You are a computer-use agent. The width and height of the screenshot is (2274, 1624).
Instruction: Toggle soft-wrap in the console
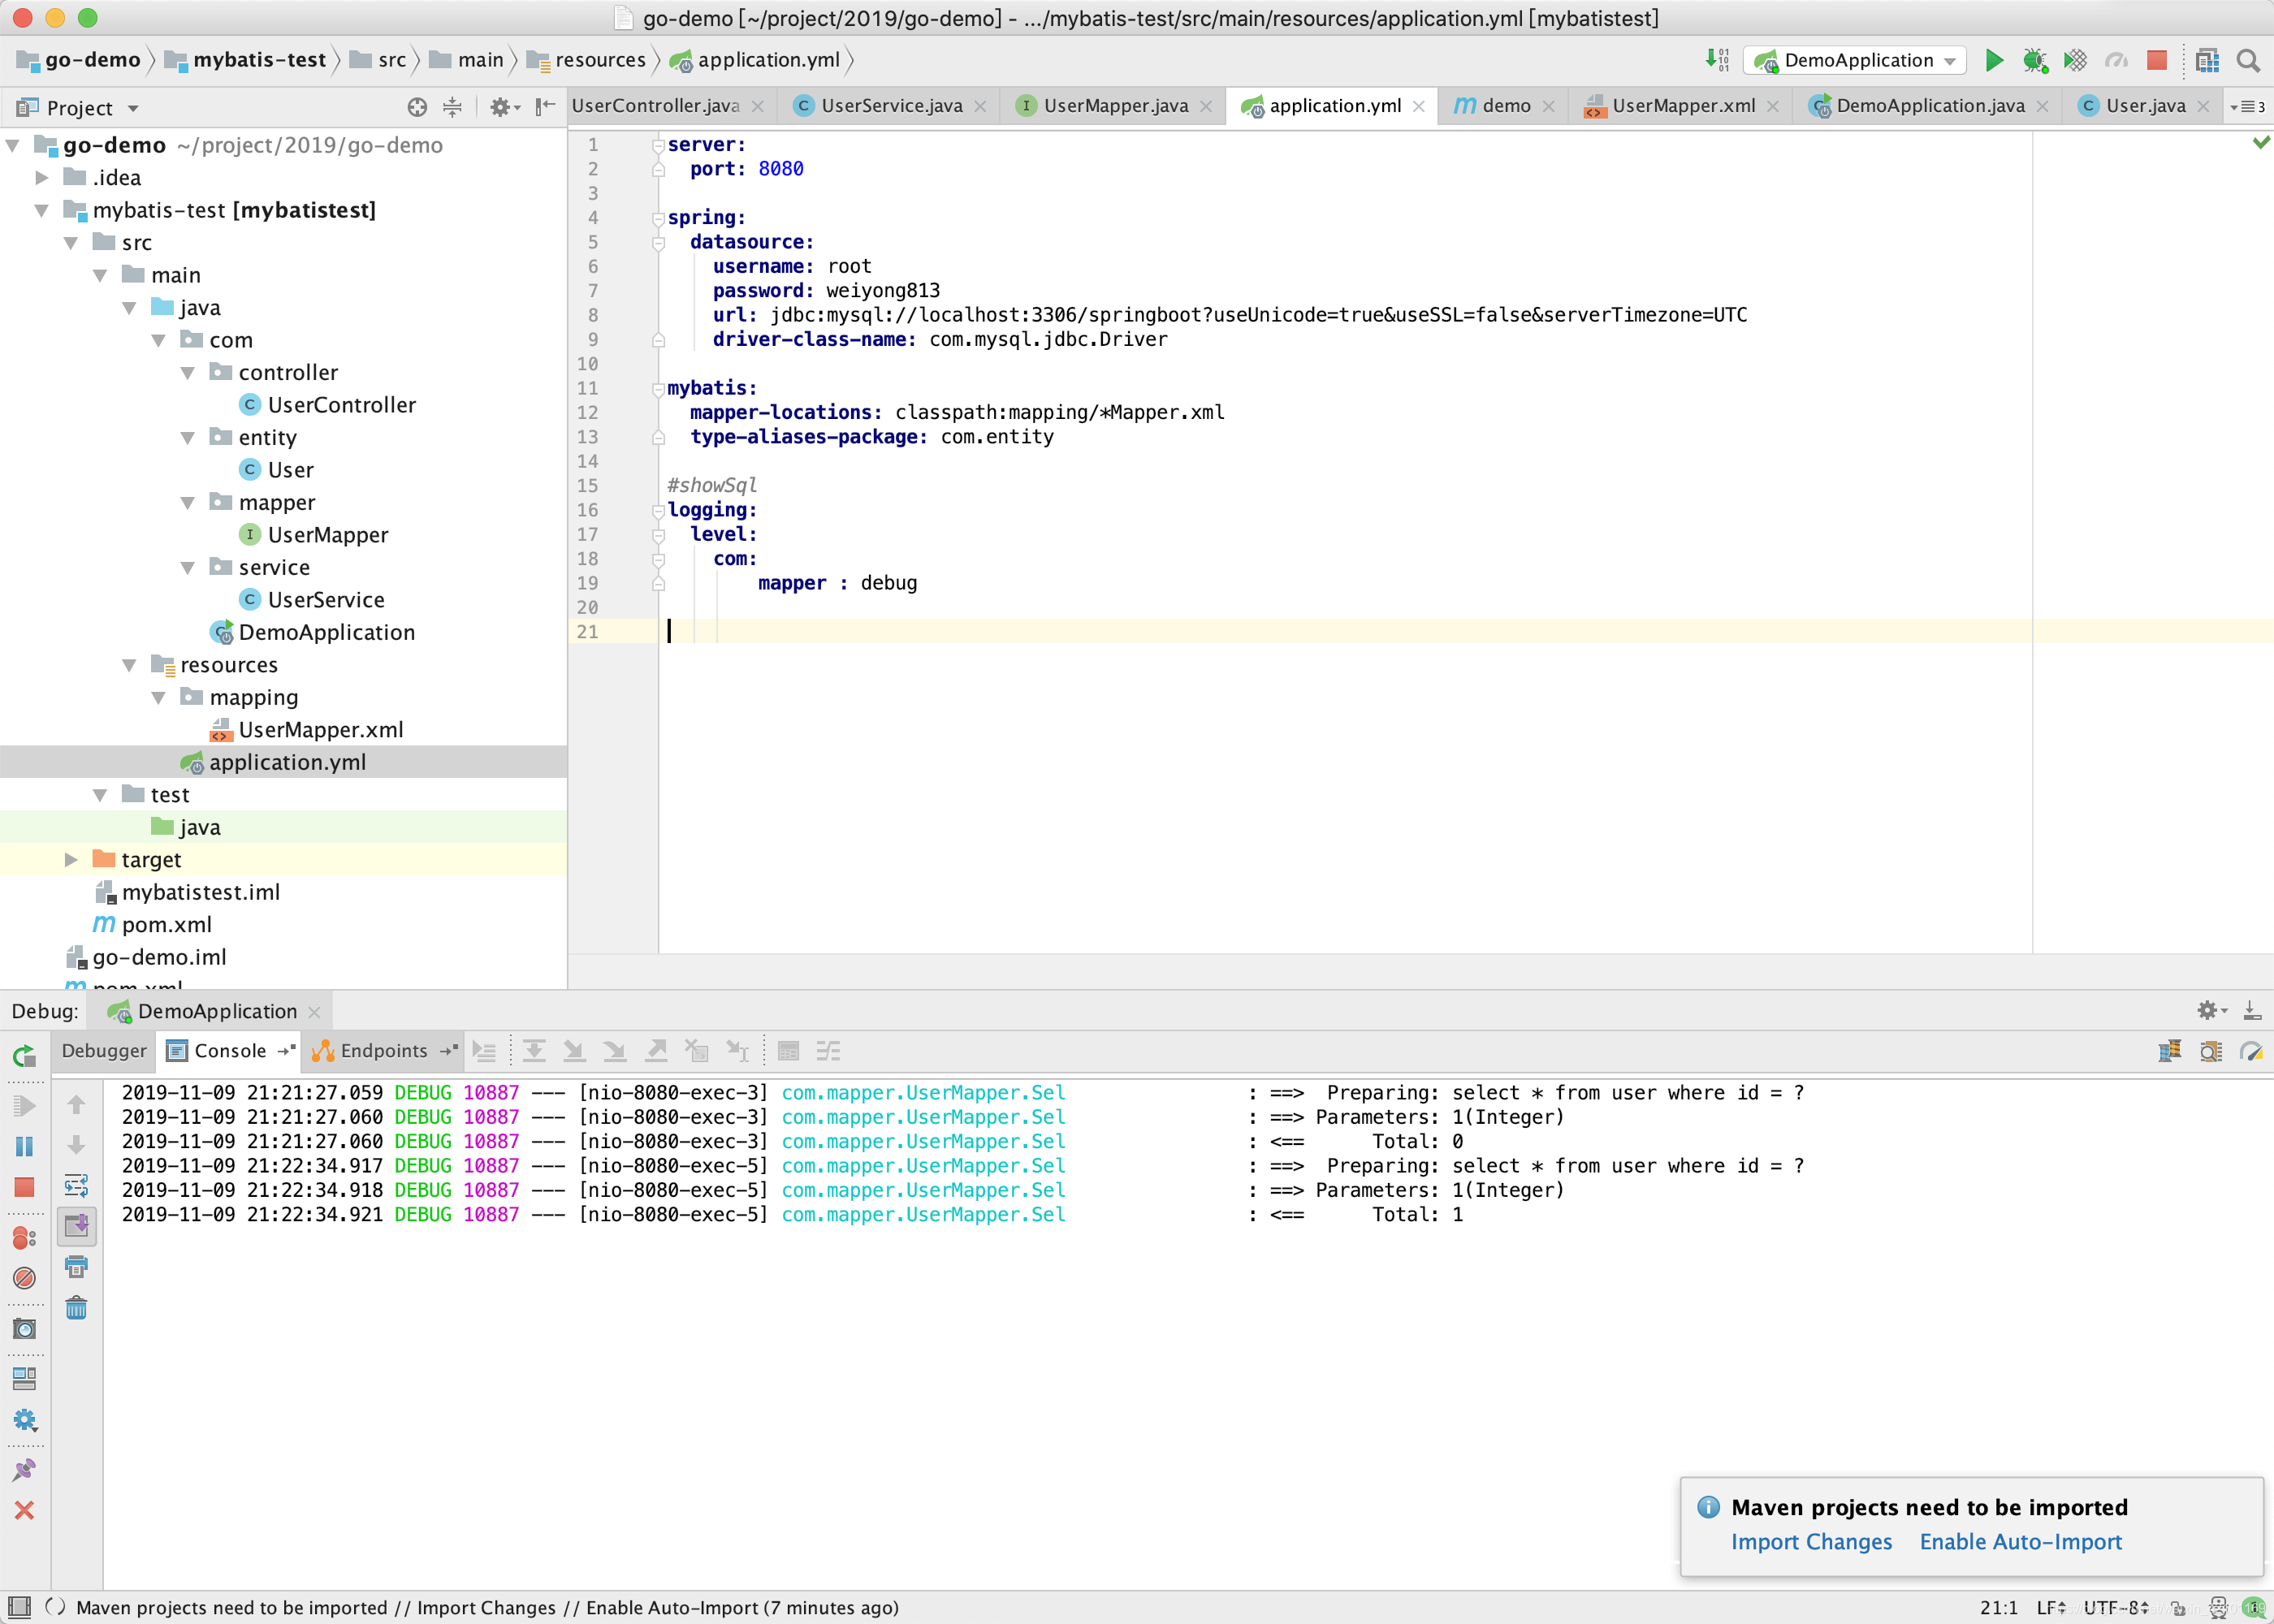(x=76, y=1186)
